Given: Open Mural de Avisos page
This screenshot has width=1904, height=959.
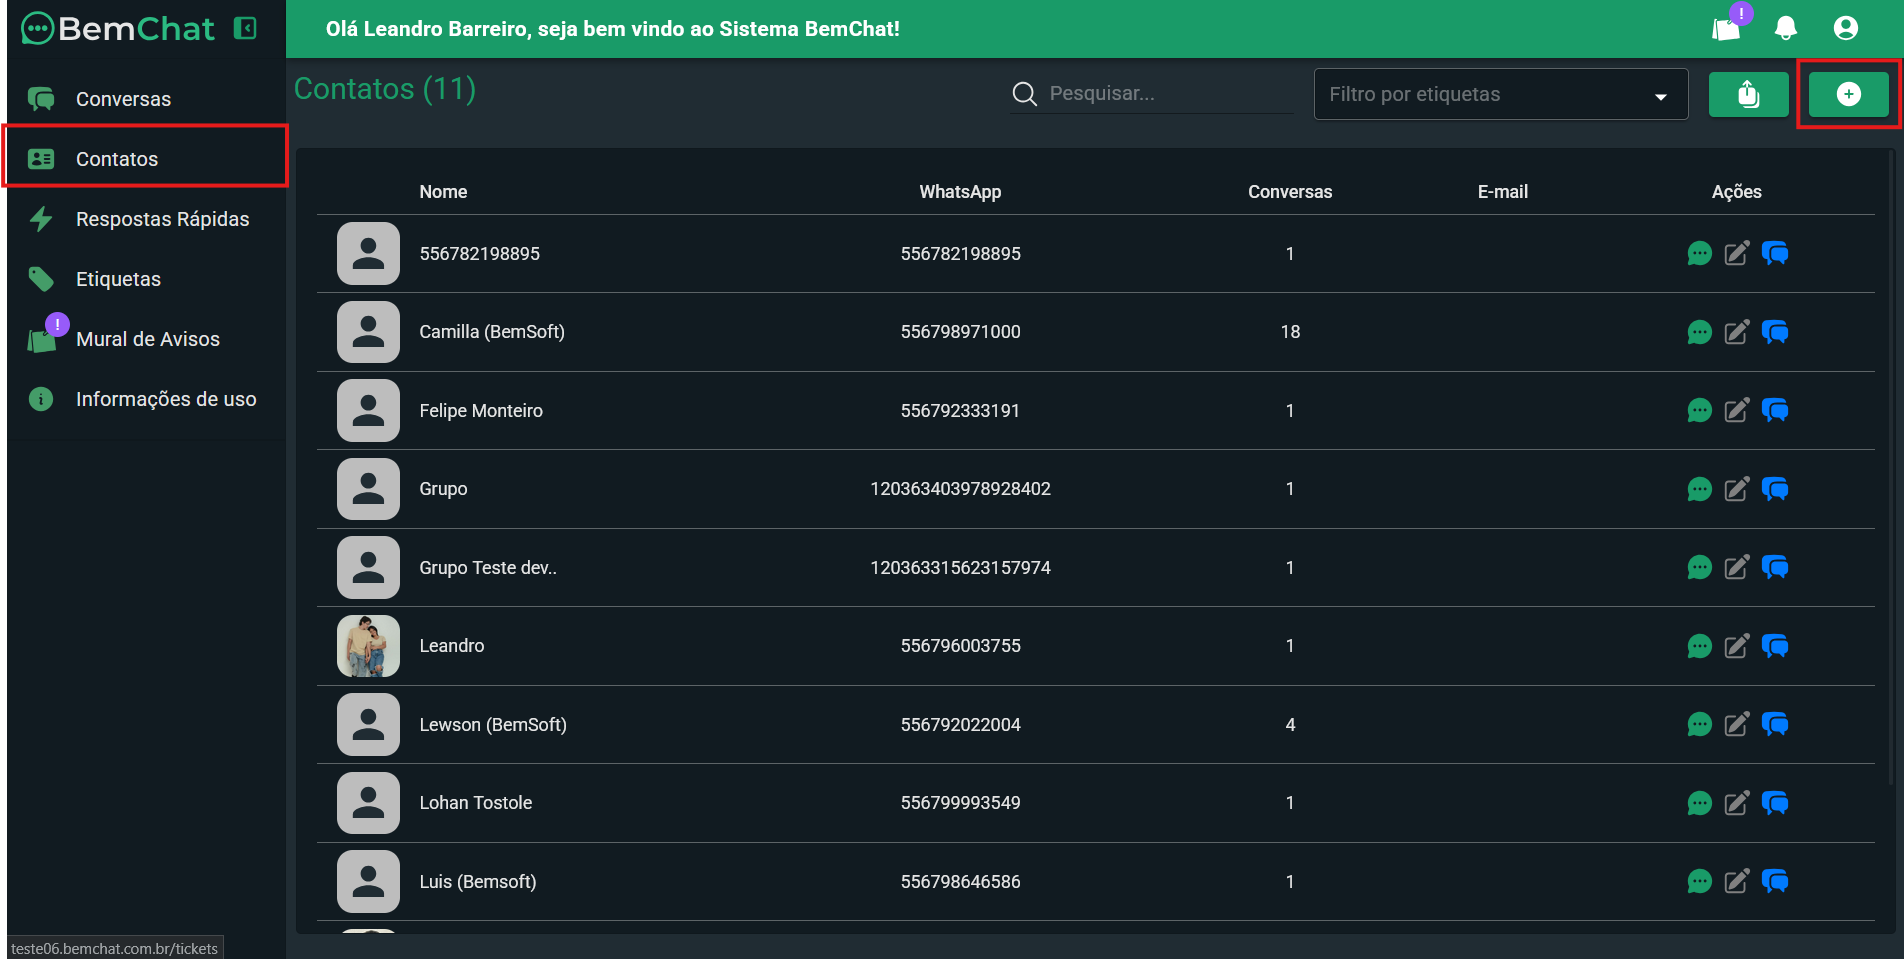Looking at the screenshot, I should coord(147,339).
